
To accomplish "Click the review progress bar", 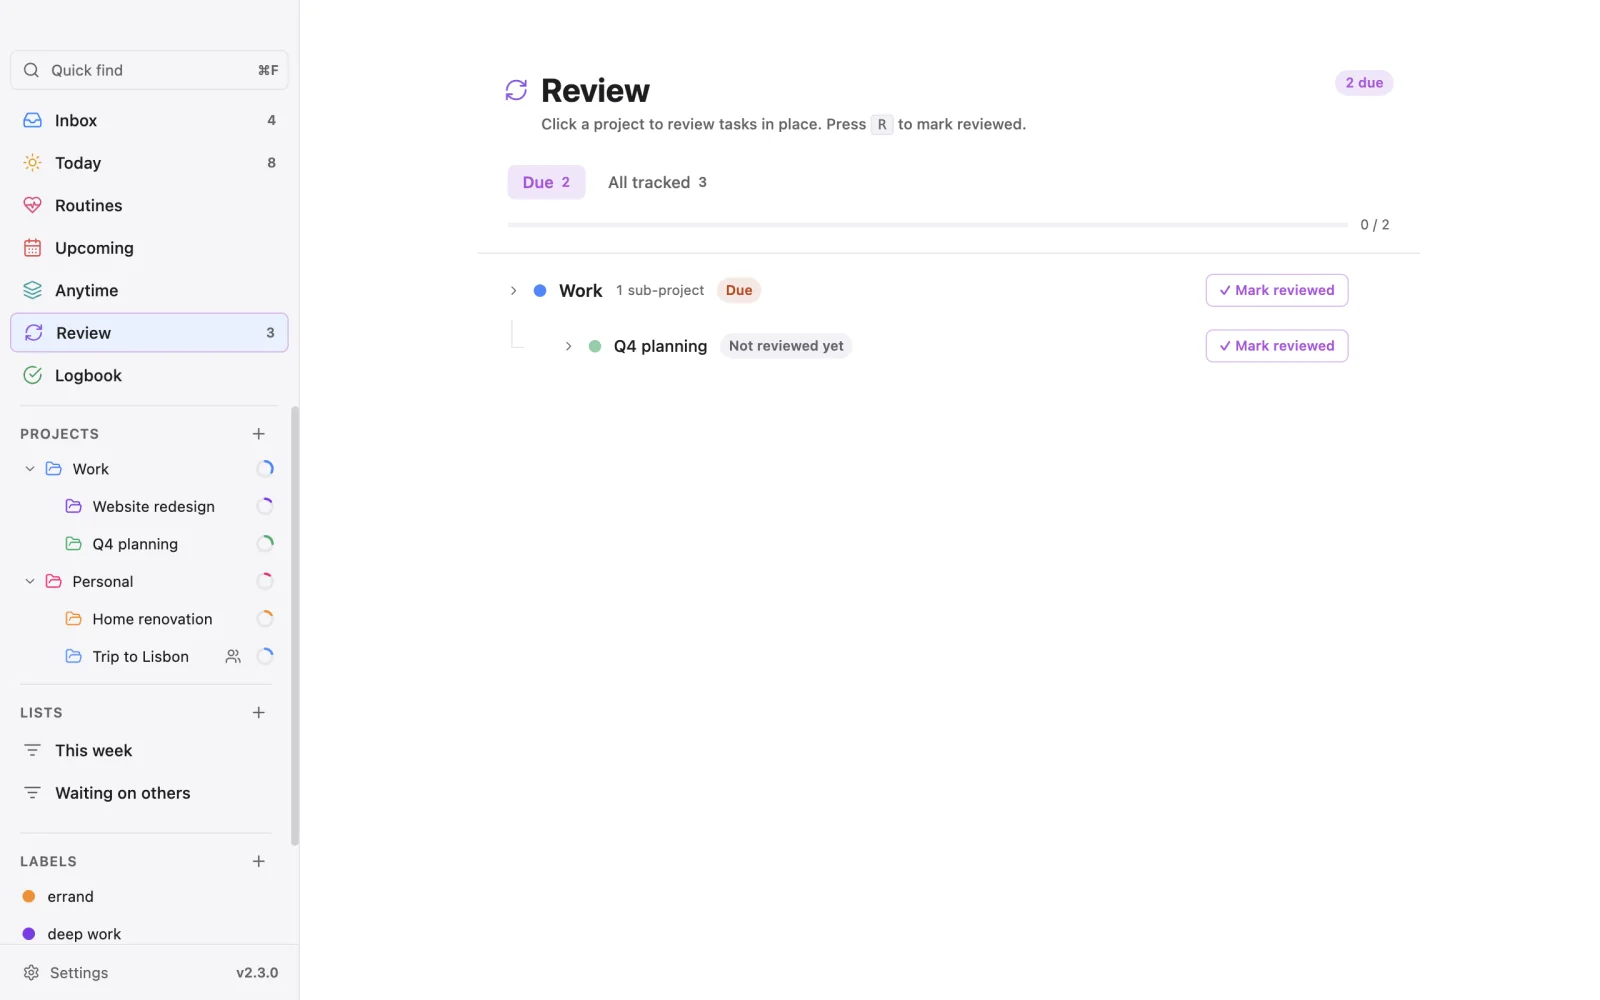I will tap(928, 225).
